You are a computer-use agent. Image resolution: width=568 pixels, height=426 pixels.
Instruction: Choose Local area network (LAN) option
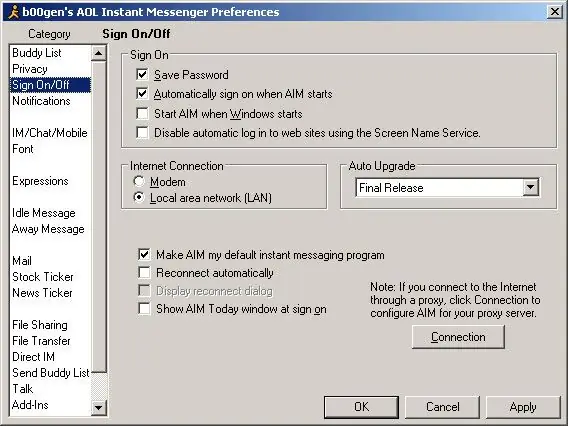pos(139,197)
